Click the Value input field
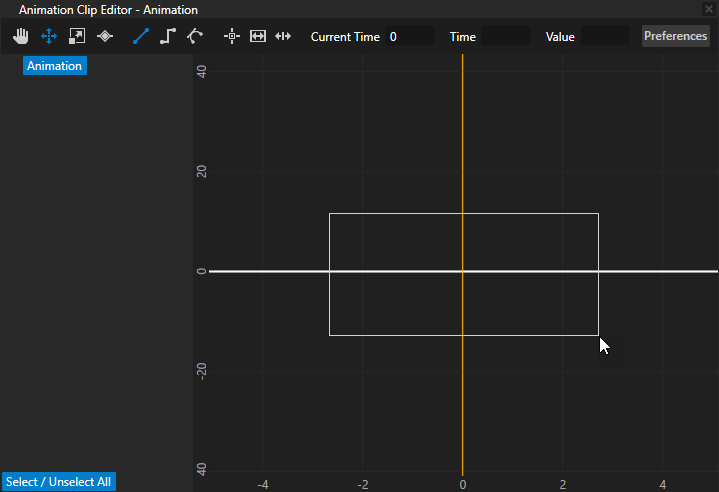 [x=604, y=36]
